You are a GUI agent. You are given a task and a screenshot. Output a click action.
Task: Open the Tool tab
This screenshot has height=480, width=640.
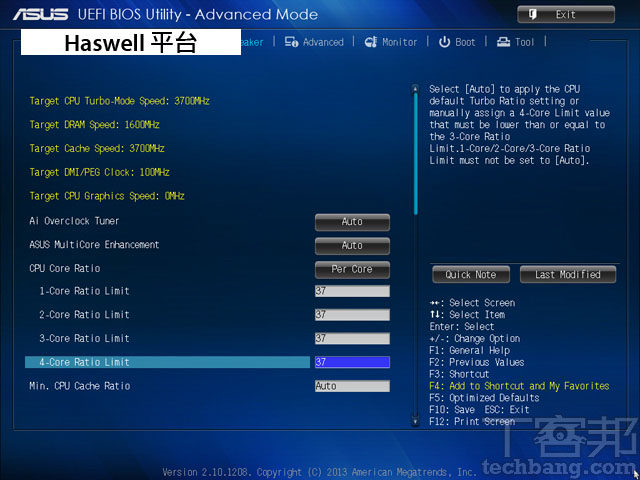515,42
